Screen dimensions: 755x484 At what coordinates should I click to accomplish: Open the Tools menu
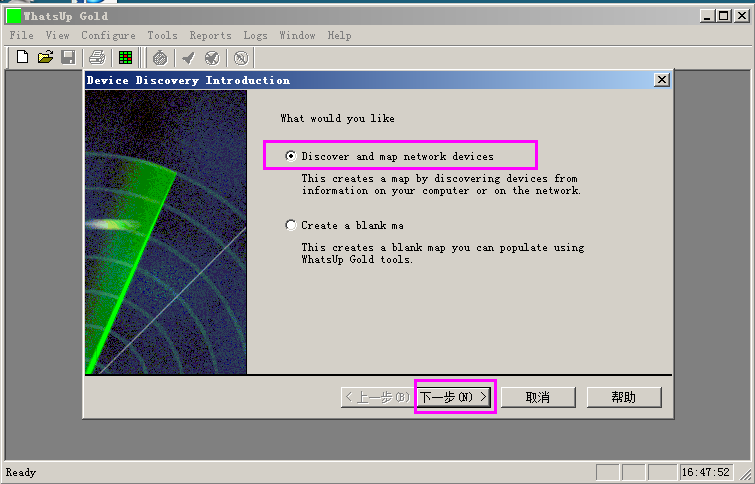pos(162,35)
